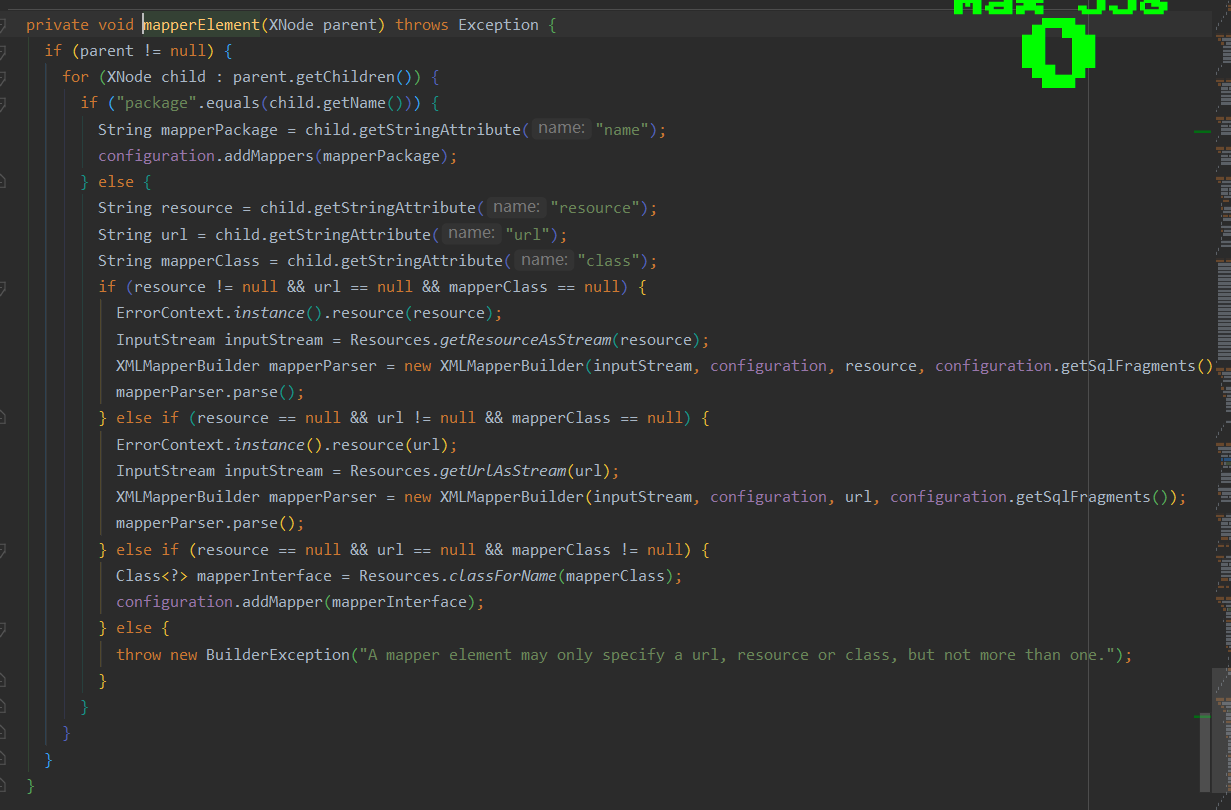Click 'String url' variable declaration
Viewport: 1231px width, 810px height.
tap(143, 234)
